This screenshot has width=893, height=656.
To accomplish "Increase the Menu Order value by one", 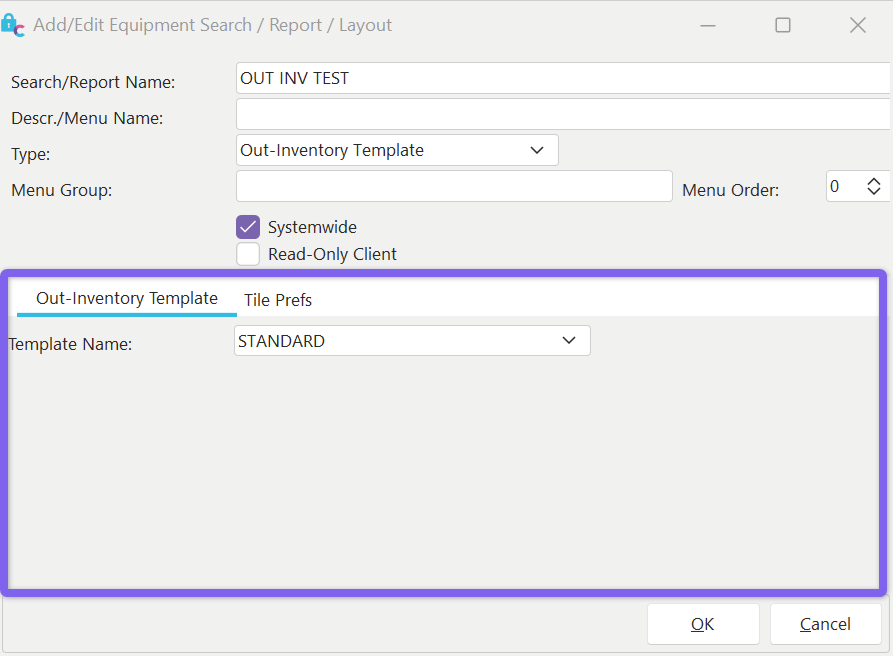I will pyautogui.click(x=874, y=181).
